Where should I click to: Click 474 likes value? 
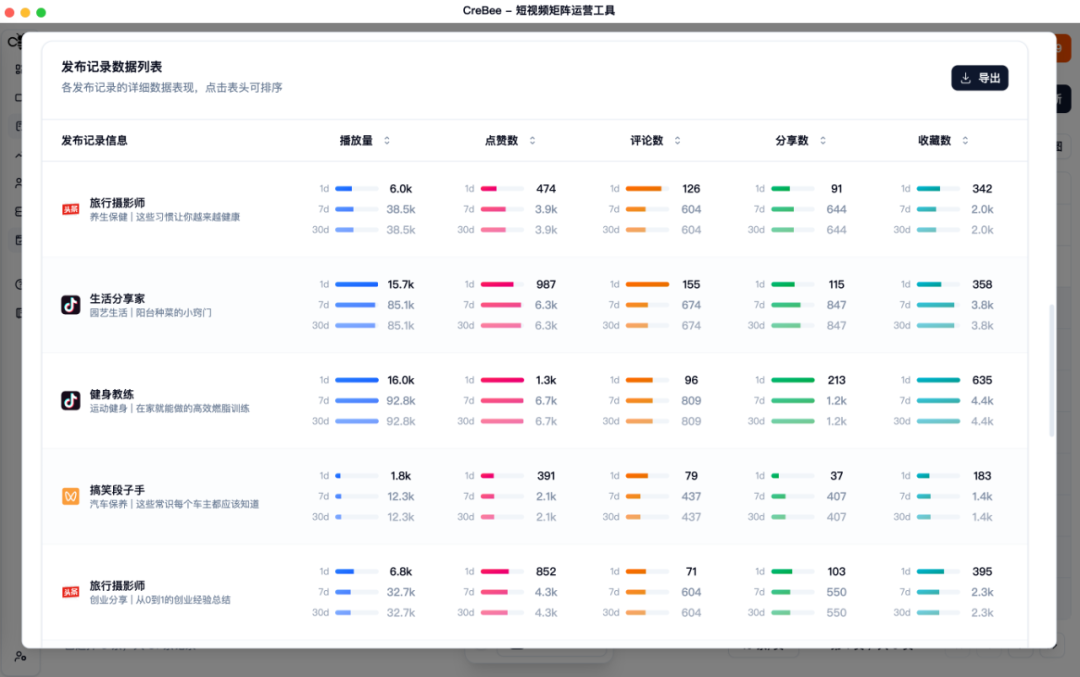[546, 189]
